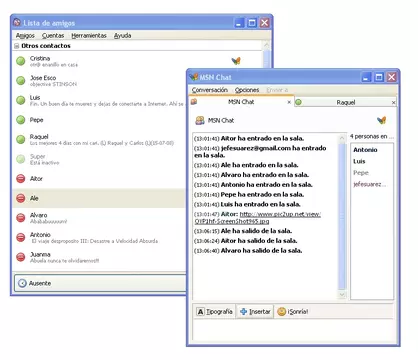The width and height of the screenshot is (418, 360).
Task: Click the MSN butterfly icon in the chat header
Action: tap(381, 120)
